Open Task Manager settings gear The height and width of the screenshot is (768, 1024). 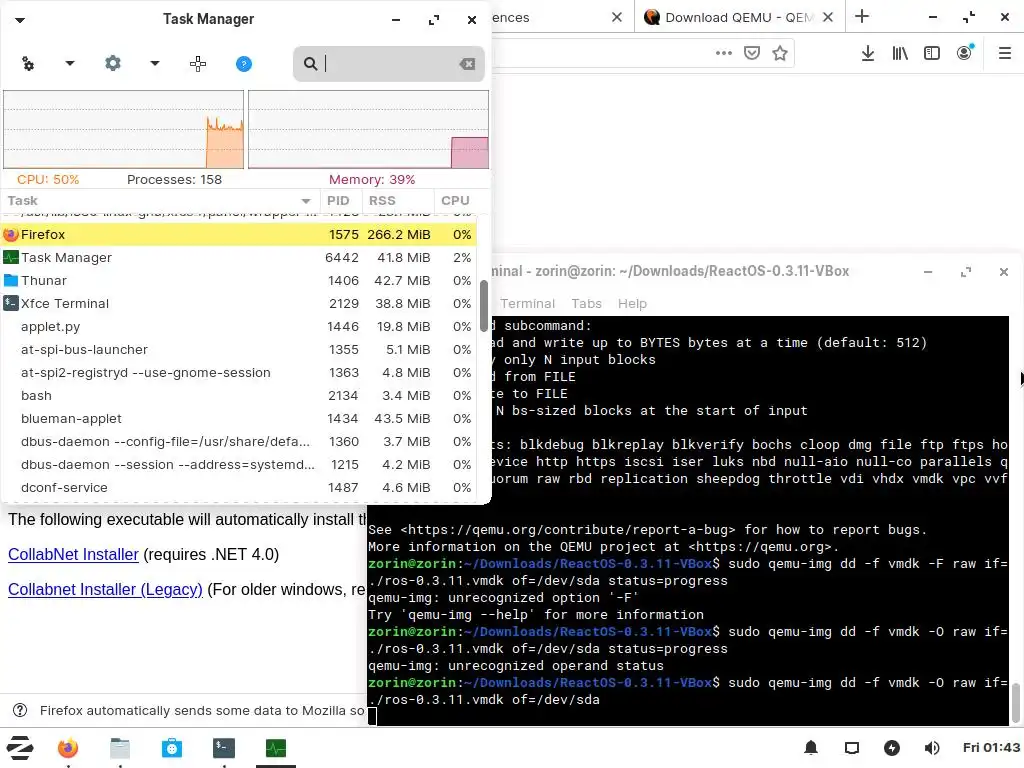point(113,63)
